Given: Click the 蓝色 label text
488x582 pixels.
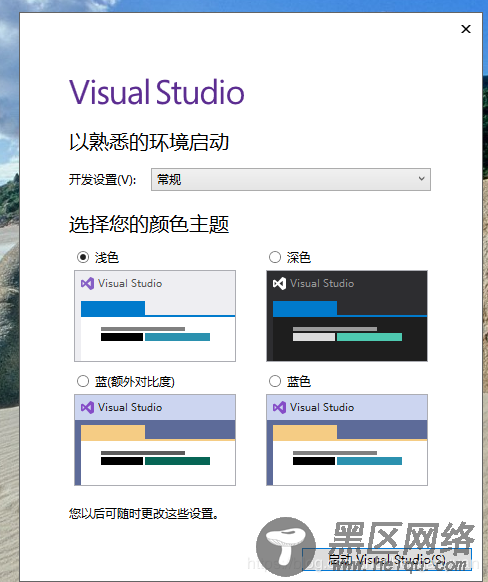Looking at the screenshot, I should (299, 382).
